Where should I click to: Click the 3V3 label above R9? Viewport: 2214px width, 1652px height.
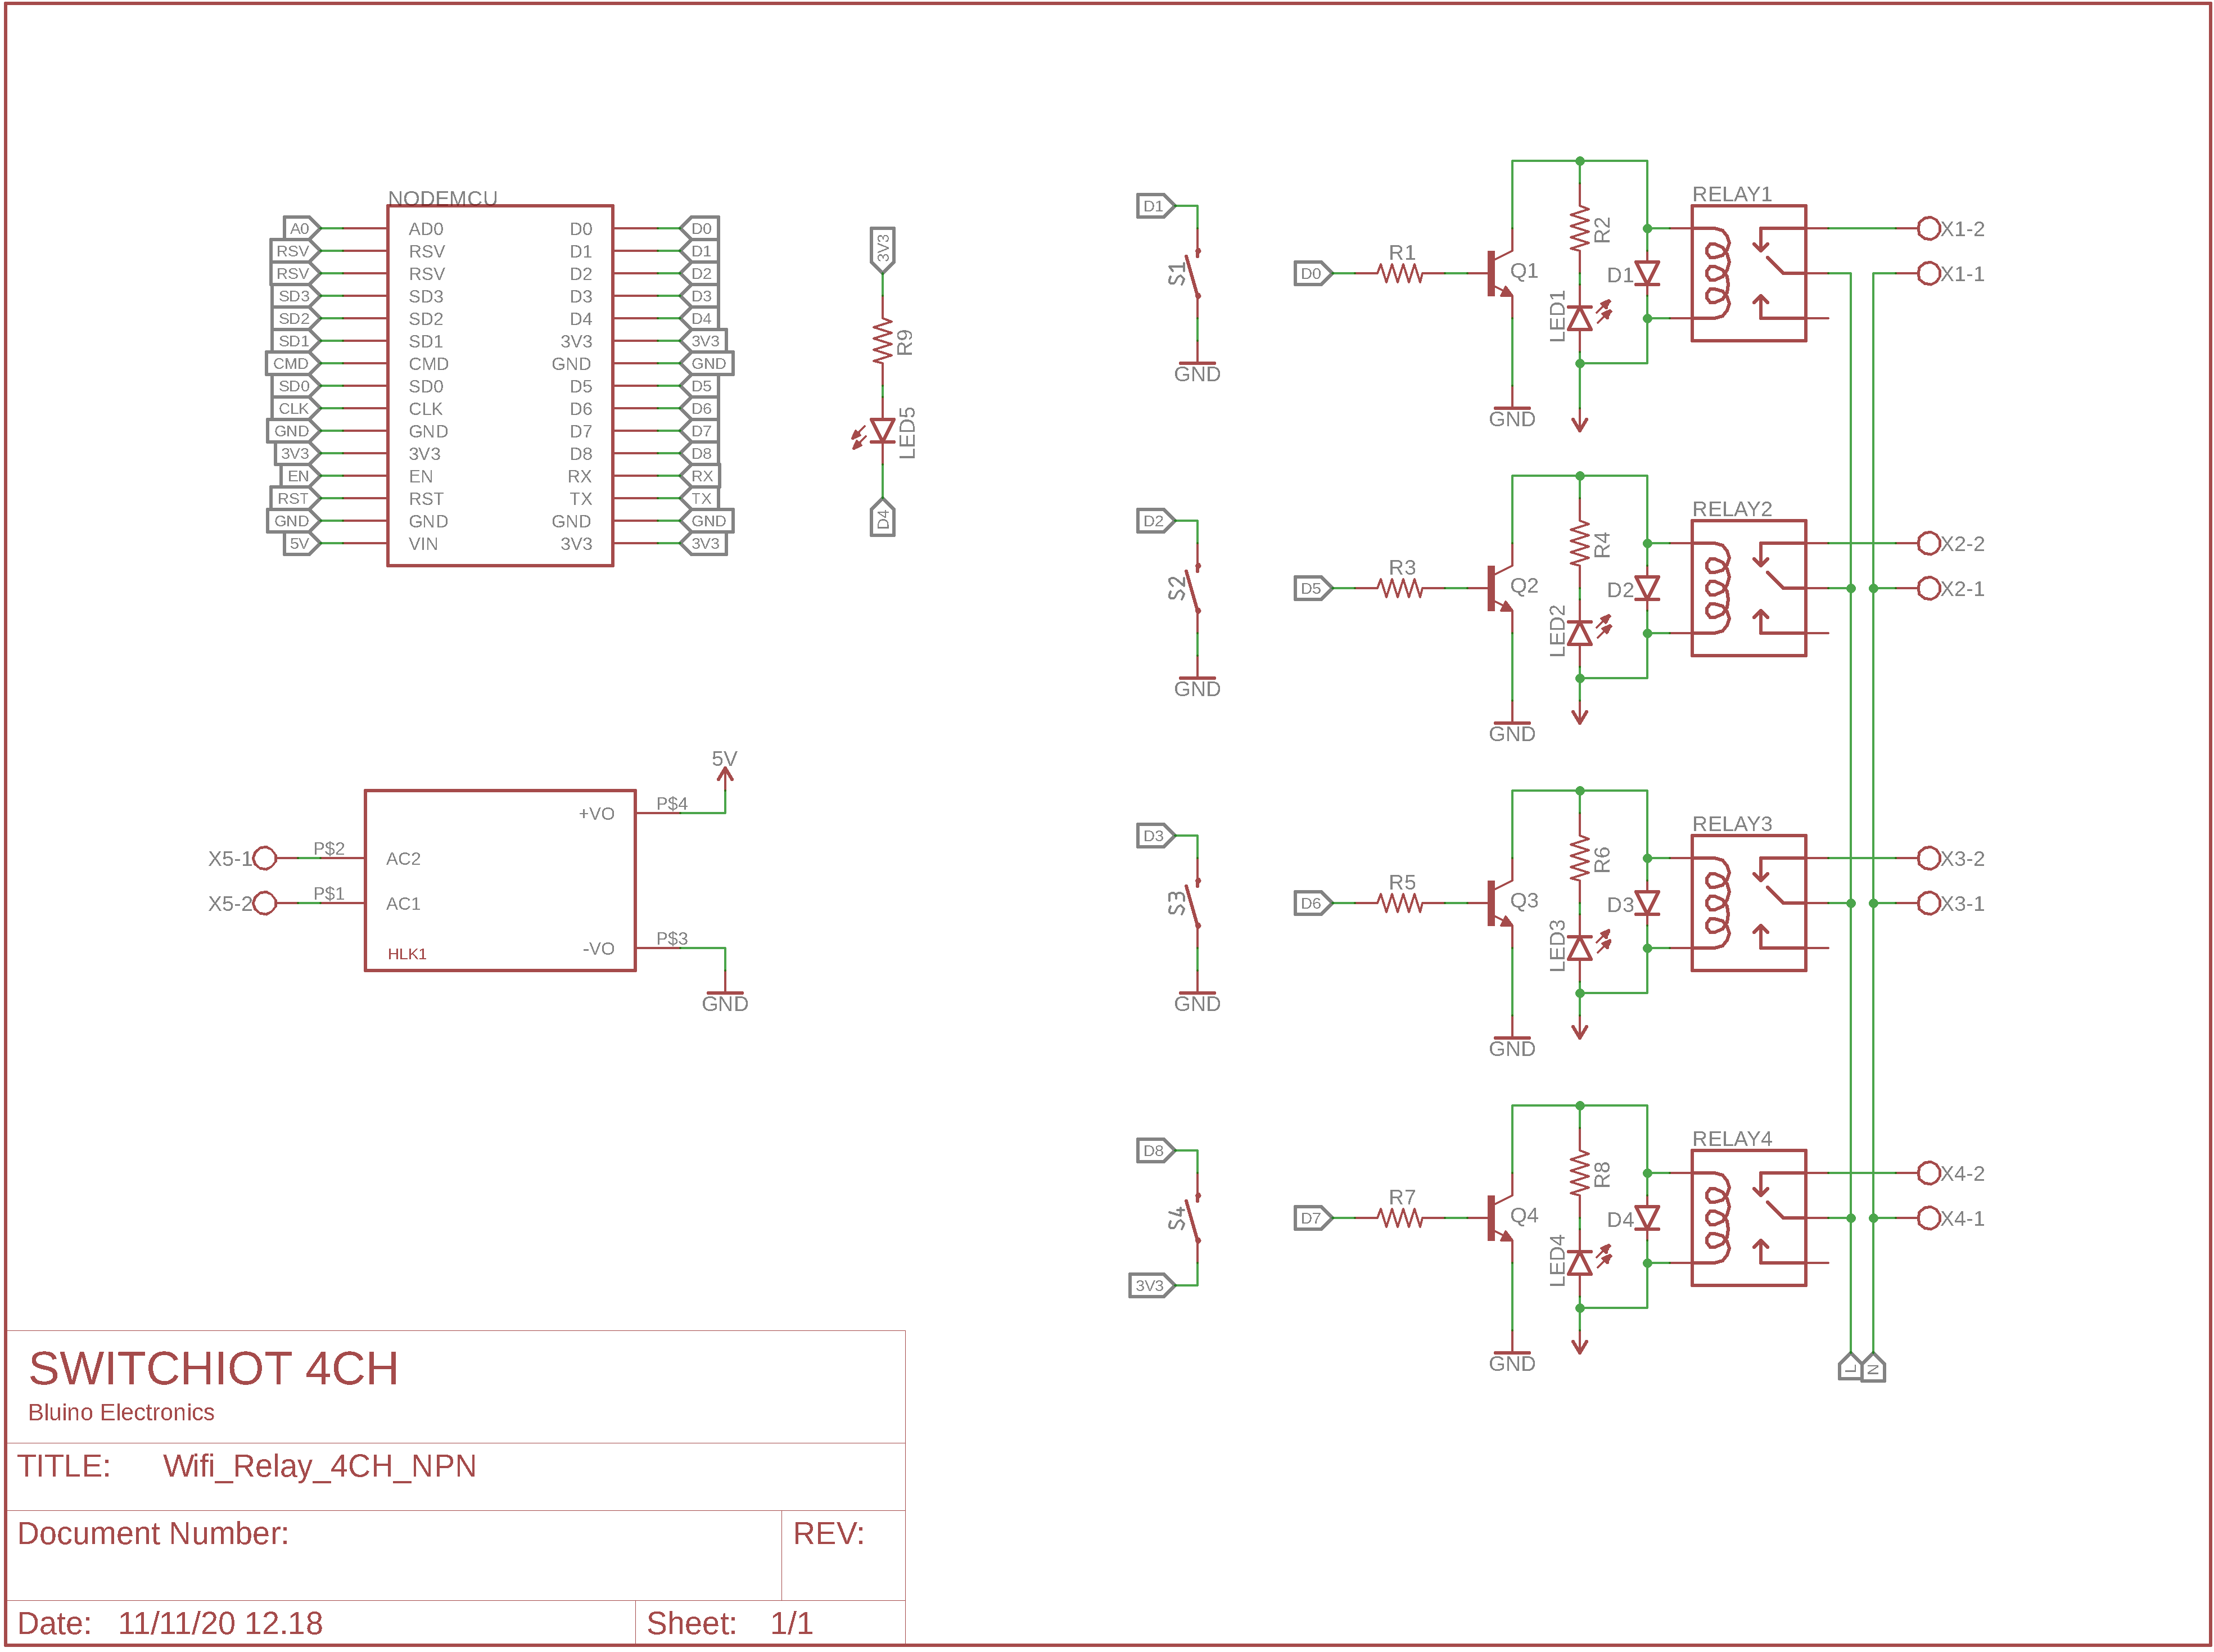[882, 249]
